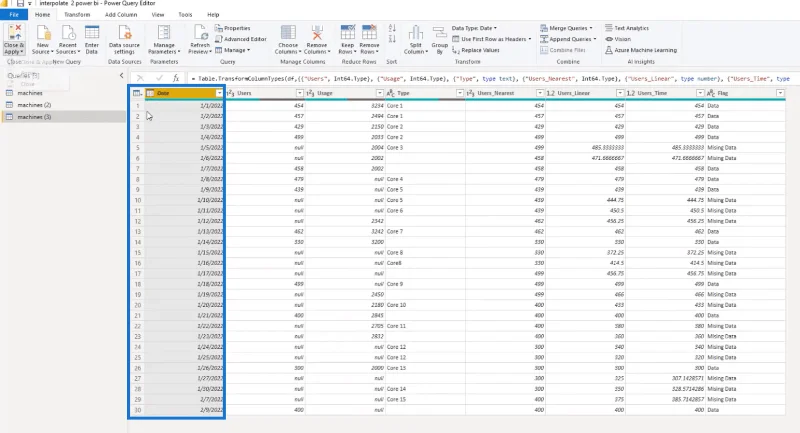Open the Merge Queries dropdown
800x433 pixels.
[x=566, y=28]
